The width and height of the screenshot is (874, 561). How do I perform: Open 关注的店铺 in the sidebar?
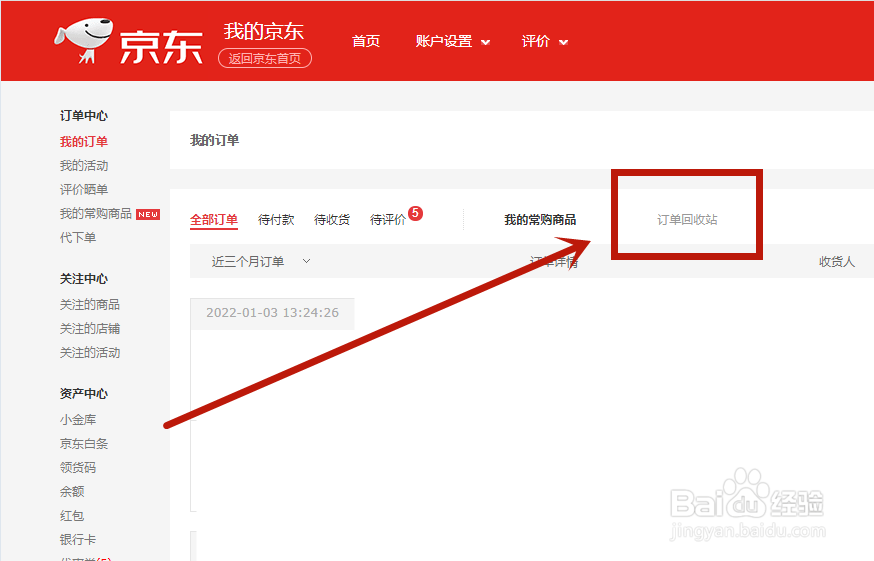(90, 328)
